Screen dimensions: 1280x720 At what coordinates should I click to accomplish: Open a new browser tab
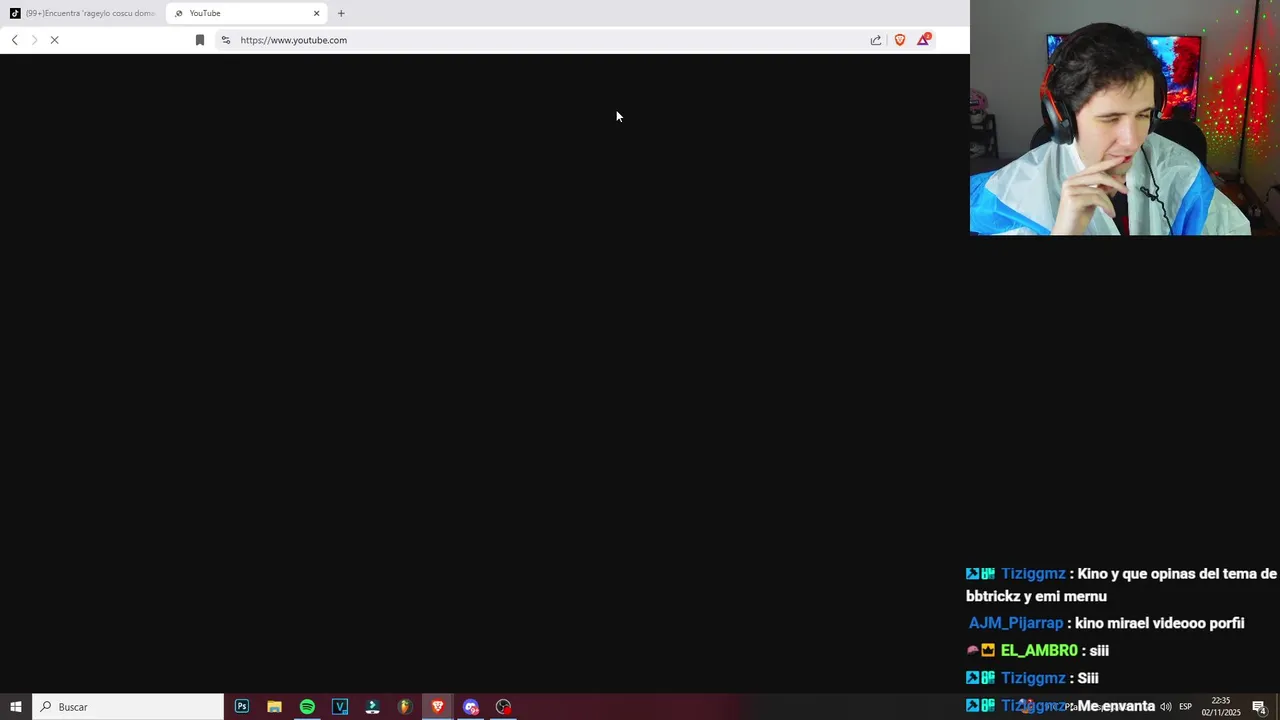pyautogui.click(x=341, y=13)
